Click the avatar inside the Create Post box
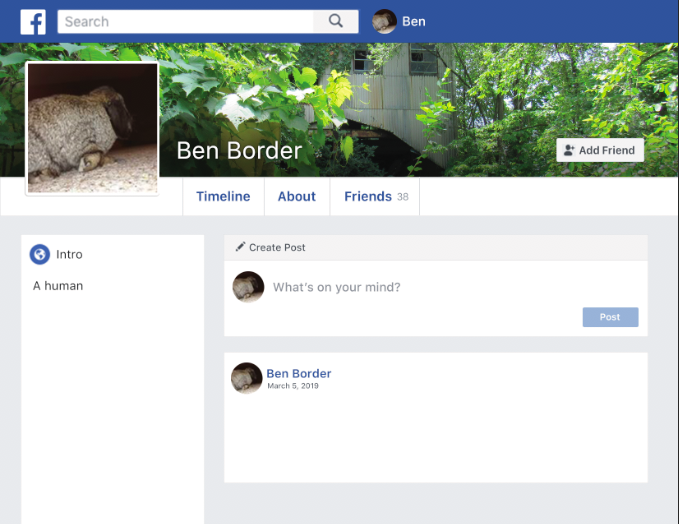 point(249,287)
